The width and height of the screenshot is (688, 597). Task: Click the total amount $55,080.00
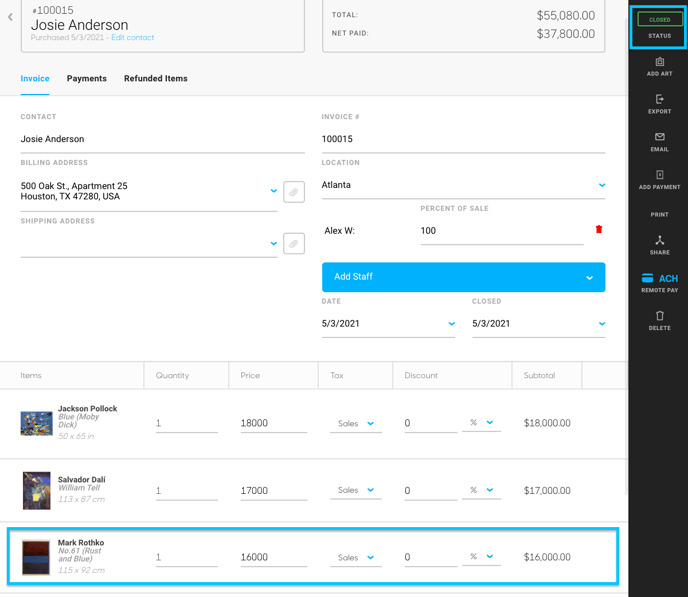pos(566,16)
